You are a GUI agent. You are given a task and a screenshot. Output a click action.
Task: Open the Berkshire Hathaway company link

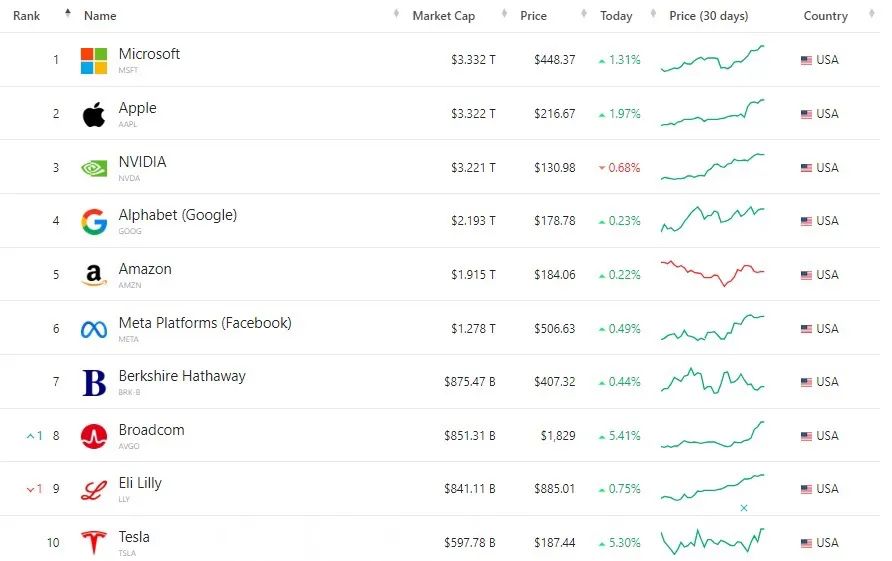[x=182, y=376]
